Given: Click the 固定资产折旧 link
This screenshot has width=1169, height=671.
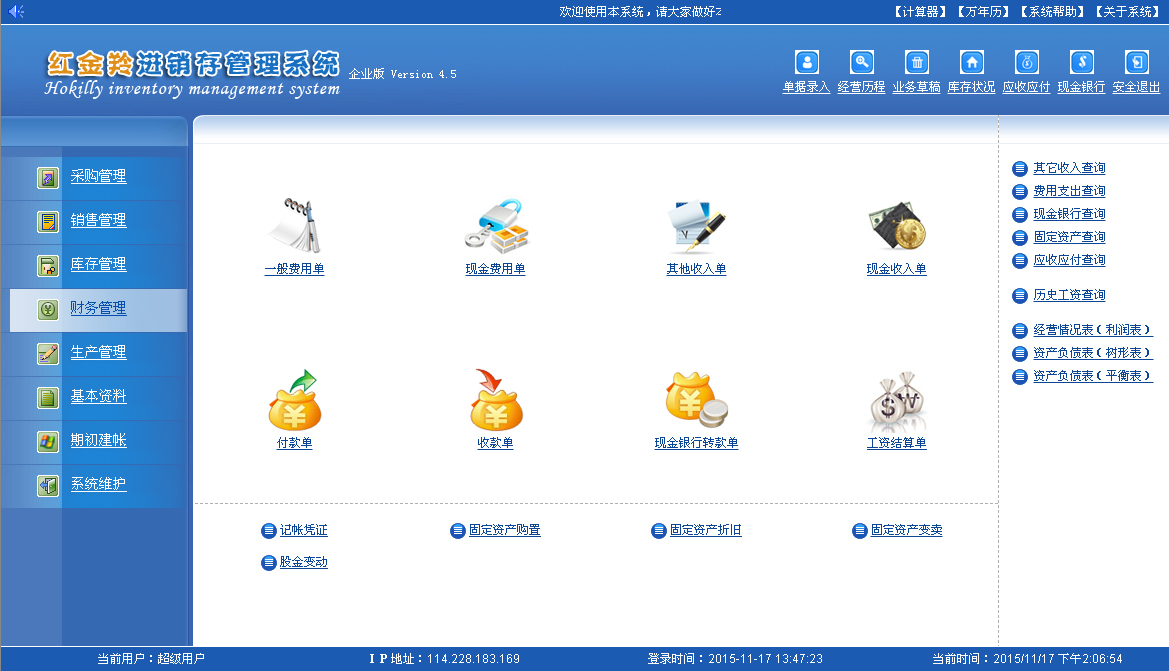Looking at the screenshot, I should click(x=705, y=531).
